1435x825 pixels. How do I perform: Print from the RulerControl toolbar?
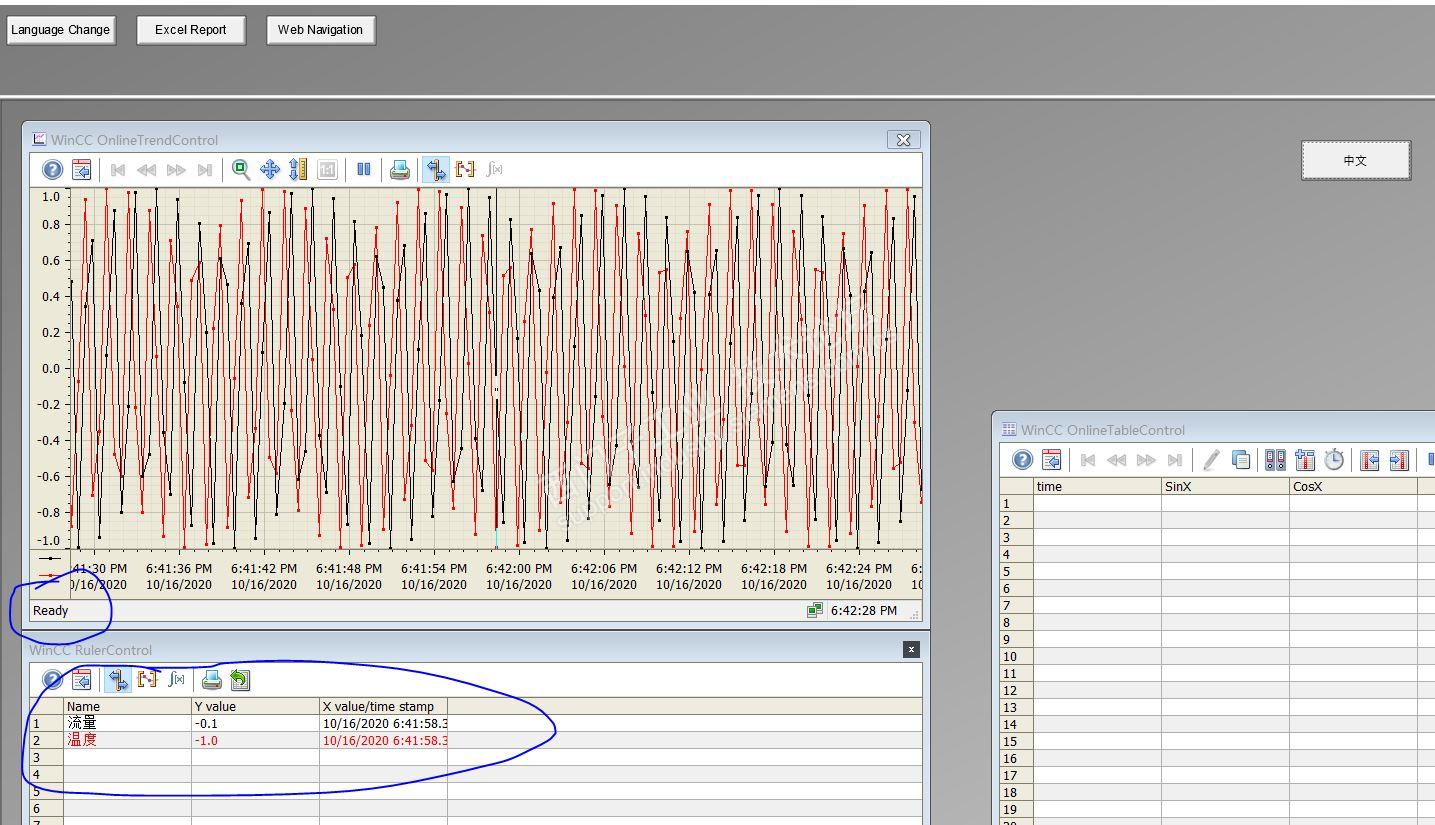pyautogui.click(x=211, y=680)
